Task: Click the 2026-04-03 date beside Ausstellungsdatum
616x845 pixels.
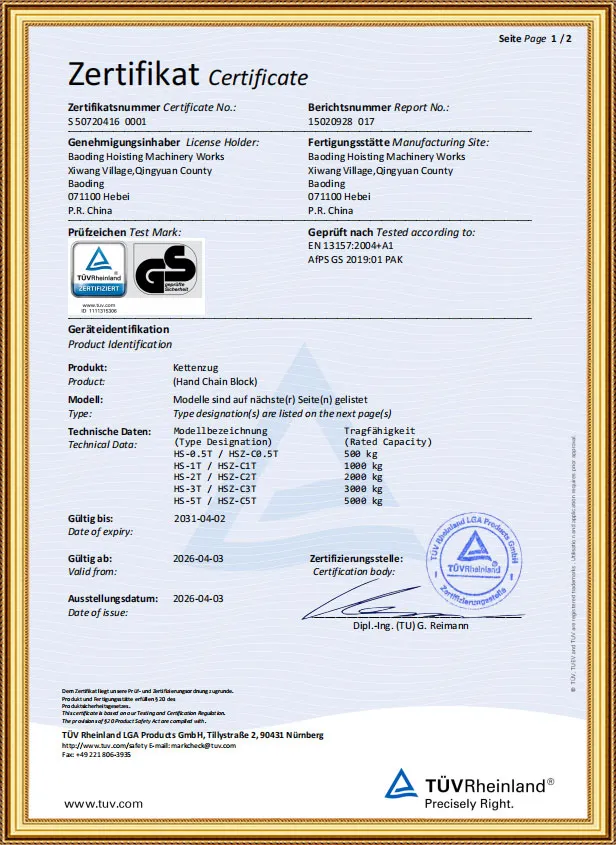Action: pos(198,598)
